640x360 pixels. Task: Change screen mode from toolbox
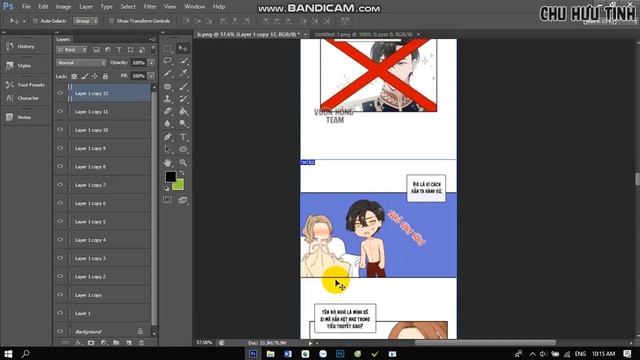183,200
